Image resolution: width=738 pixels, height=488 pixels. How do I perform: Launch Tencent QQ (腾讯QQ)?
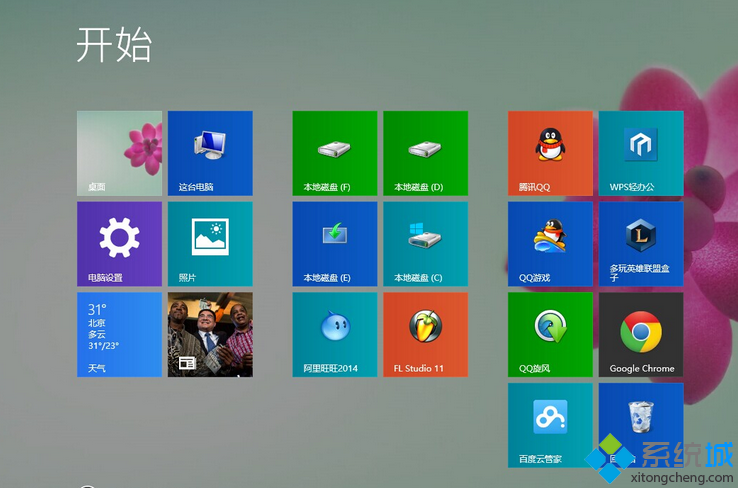tap(551, 153)
